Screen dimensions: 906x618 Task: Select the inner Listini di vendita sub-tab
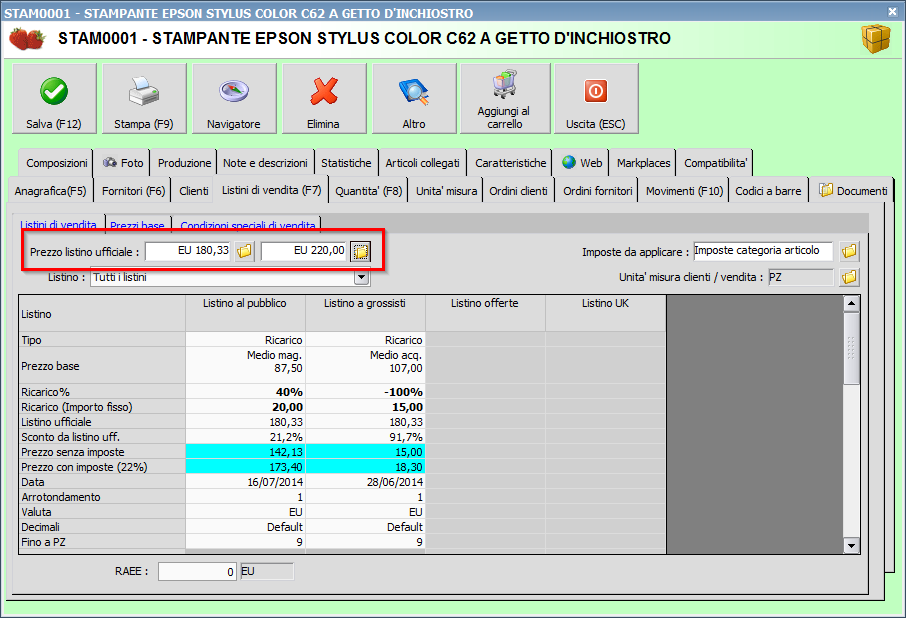58,224
